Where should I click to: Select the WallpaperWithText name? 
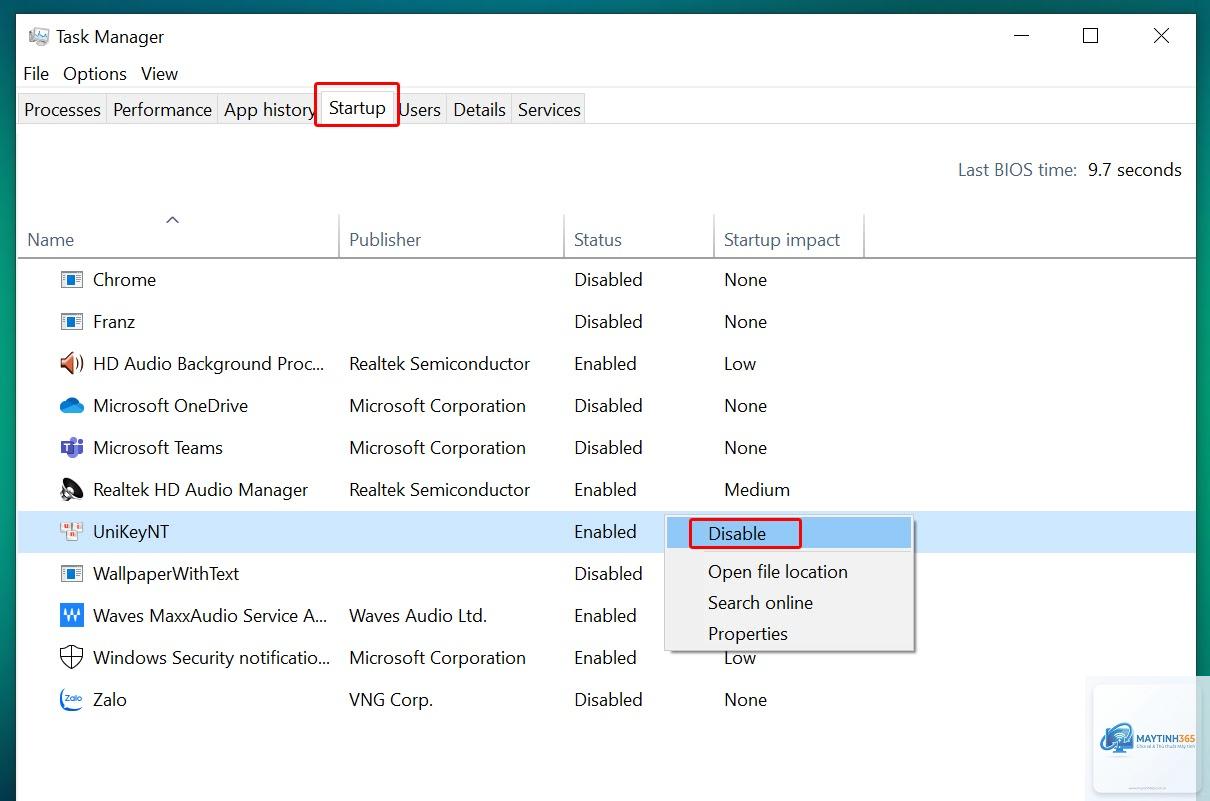(x=166, y=574)
